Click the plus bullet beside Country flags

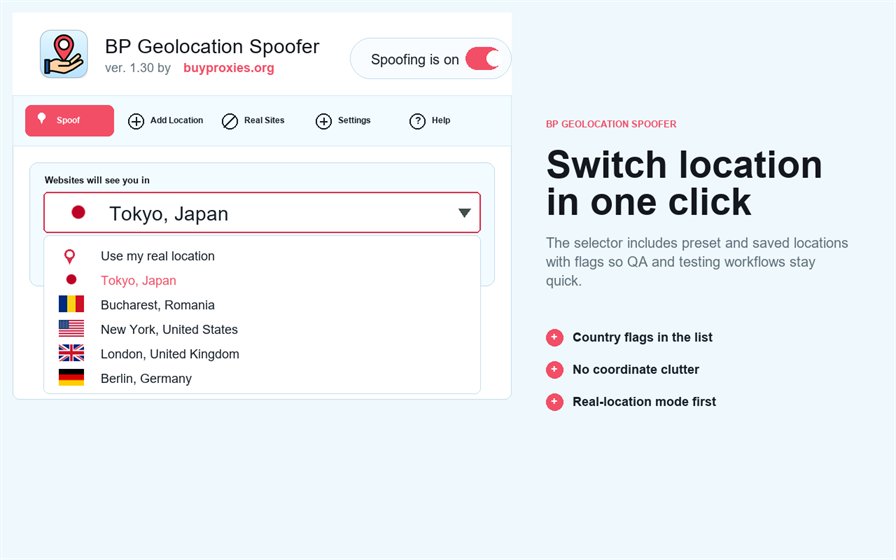pyautogui.click(x=554, y=338)
